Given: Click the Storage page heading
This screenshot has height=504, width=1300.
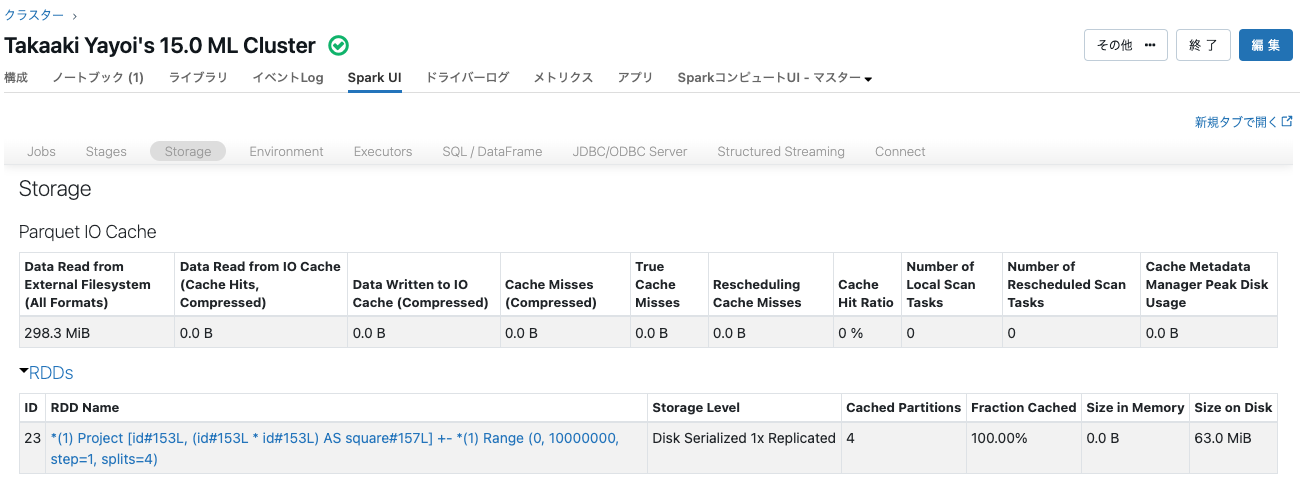Looking at the screenshot, I should (x=55, y=189).
